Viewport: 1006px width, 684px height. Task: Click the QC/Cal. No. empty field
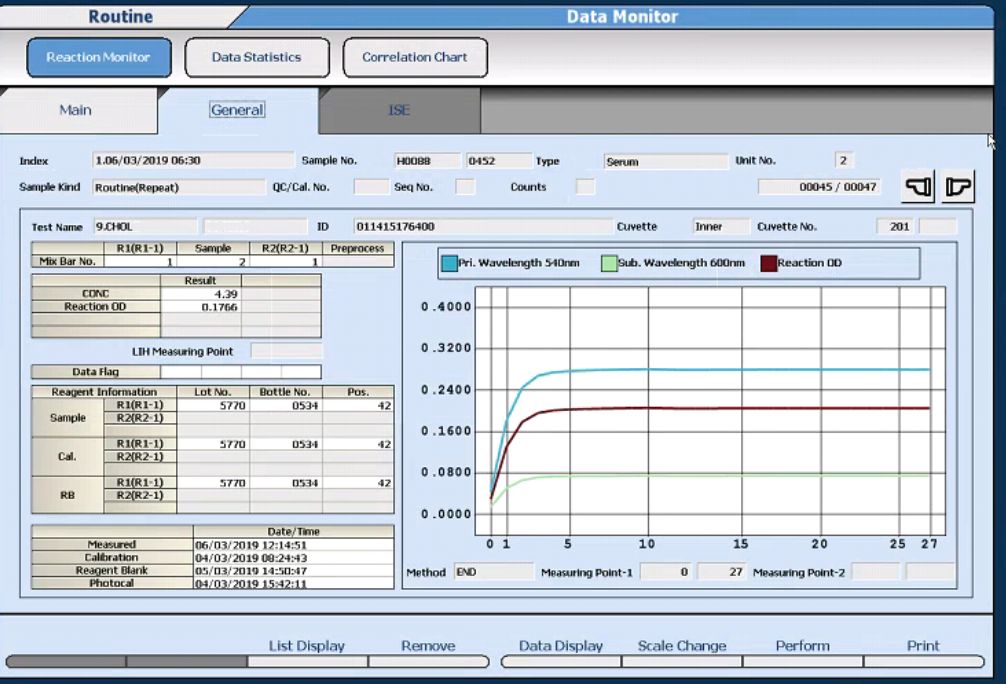371,187
